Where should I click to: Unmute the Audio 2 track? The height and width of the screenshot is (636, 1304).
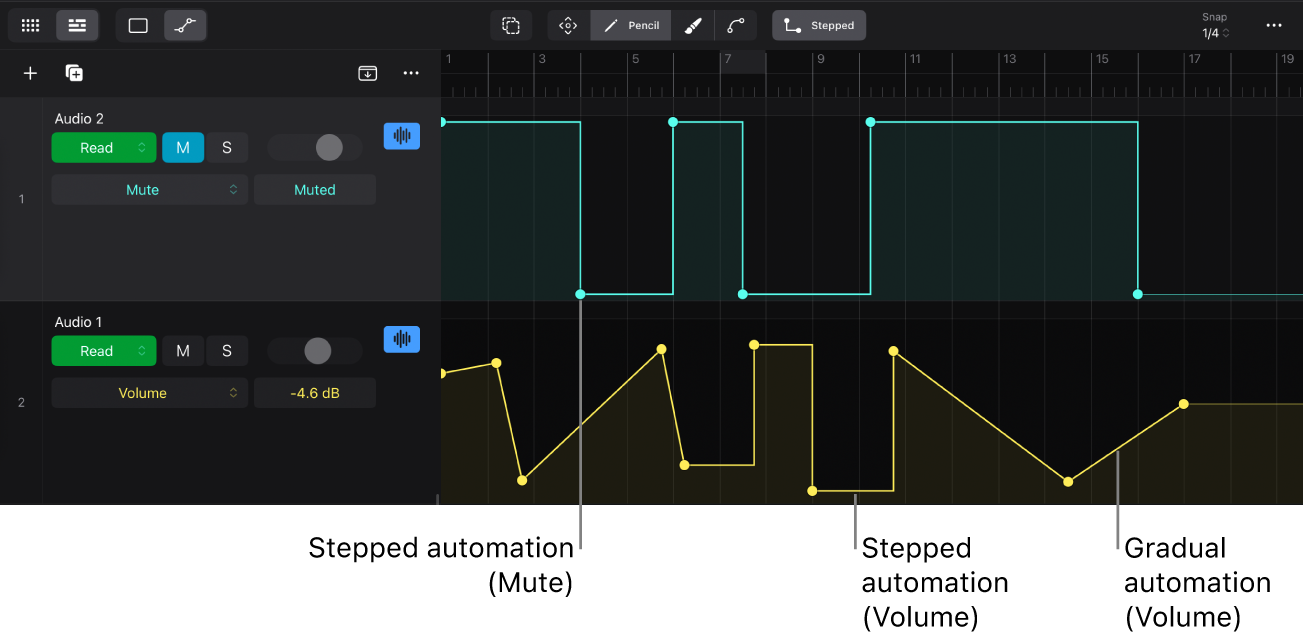click(183, 147)
